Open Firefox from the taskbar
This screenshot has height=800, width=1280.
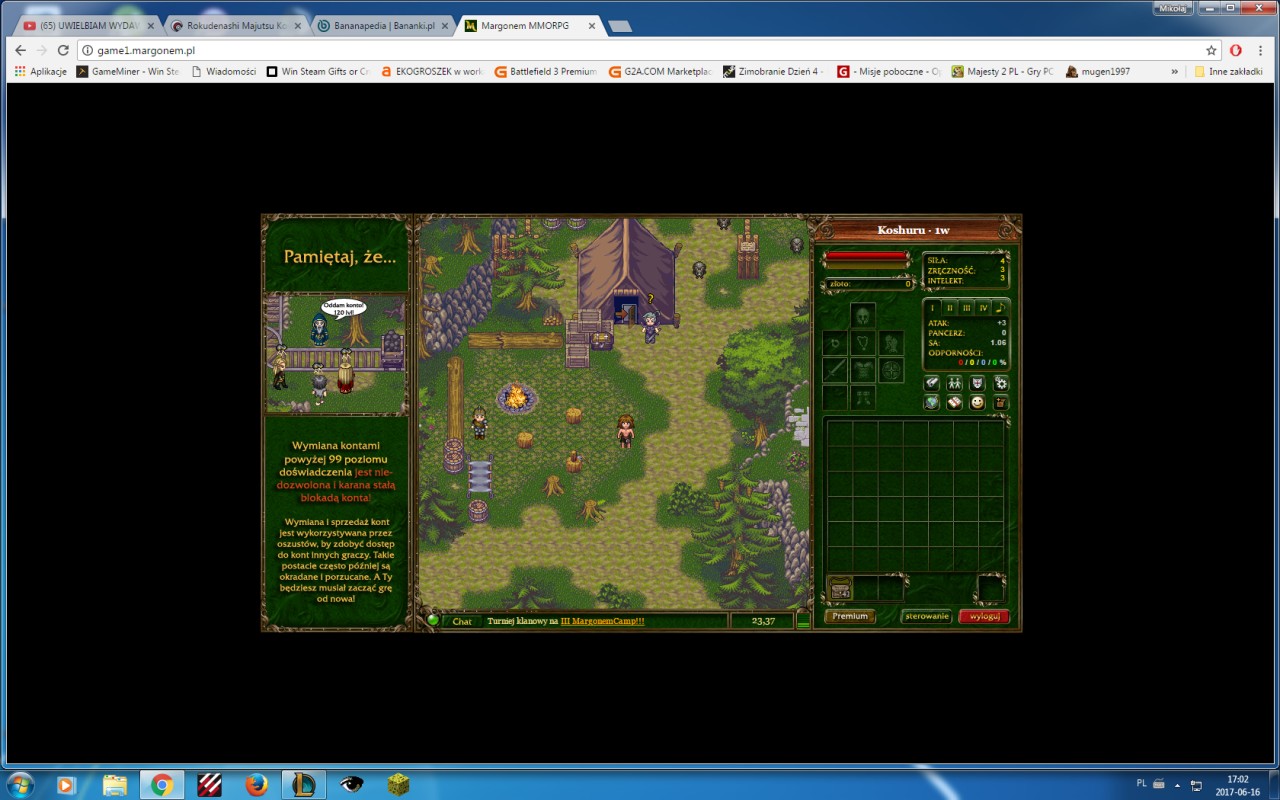(256, 785)
